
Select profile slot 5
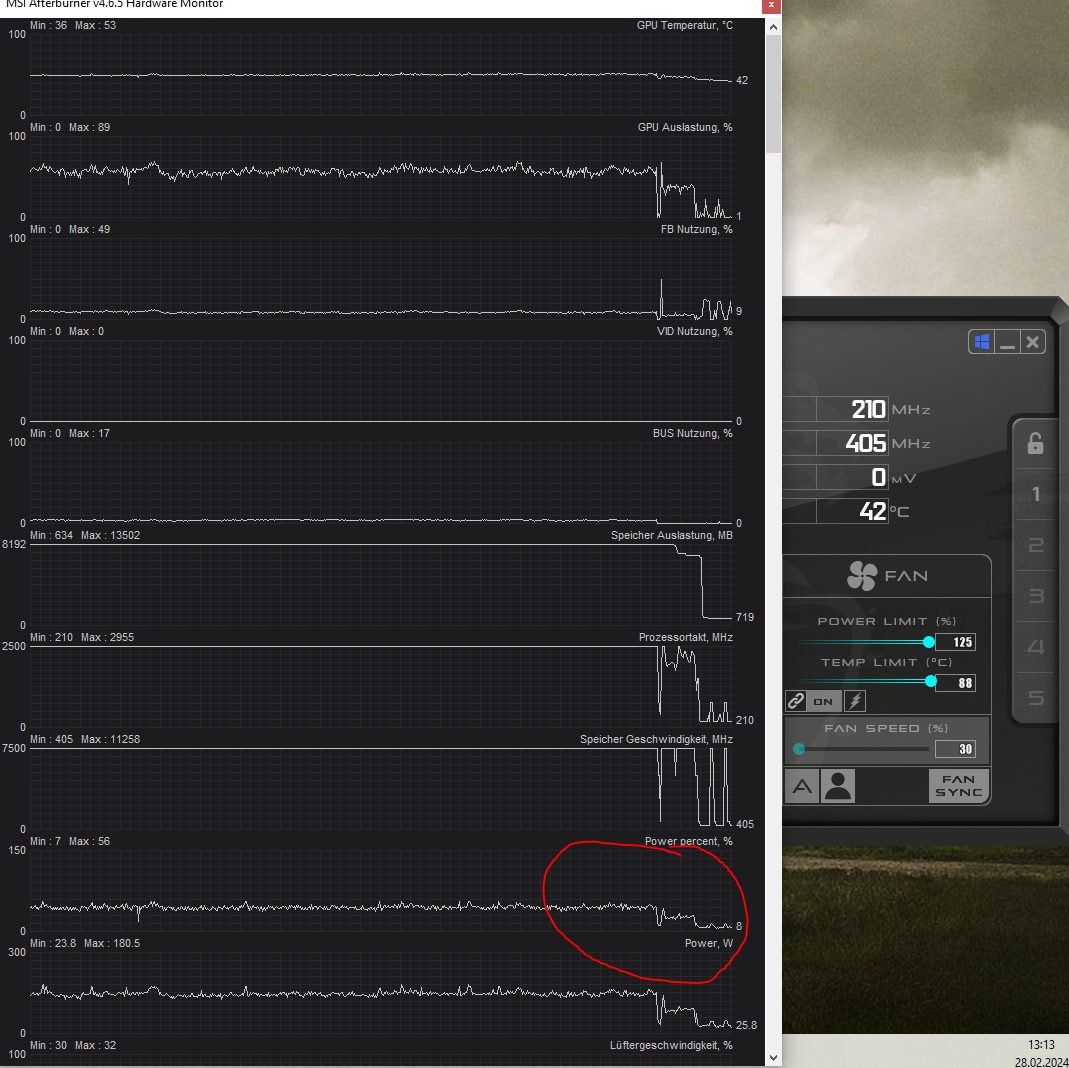tap(1036, 697)
